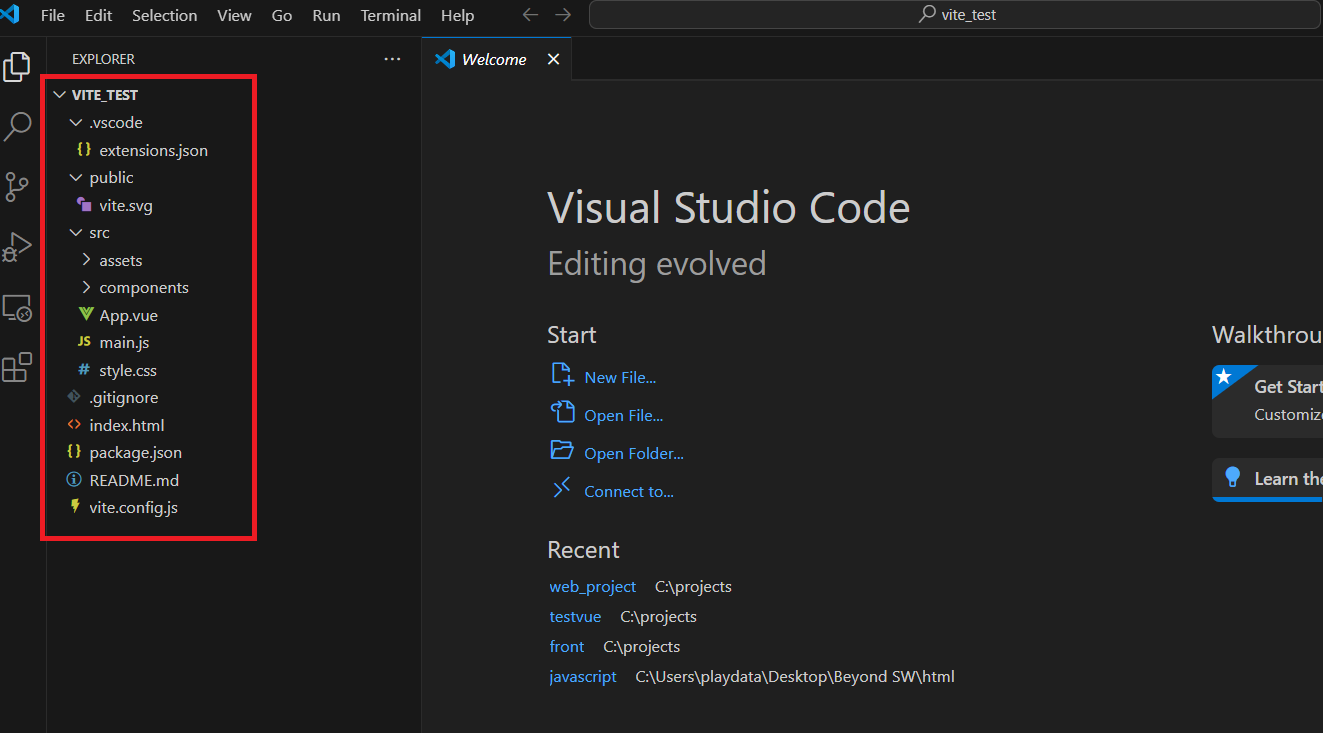Click the VS Code logo in title bar
Image resolution: width=1323 pixels, height=733 pixels.
(x=10, y=15)
